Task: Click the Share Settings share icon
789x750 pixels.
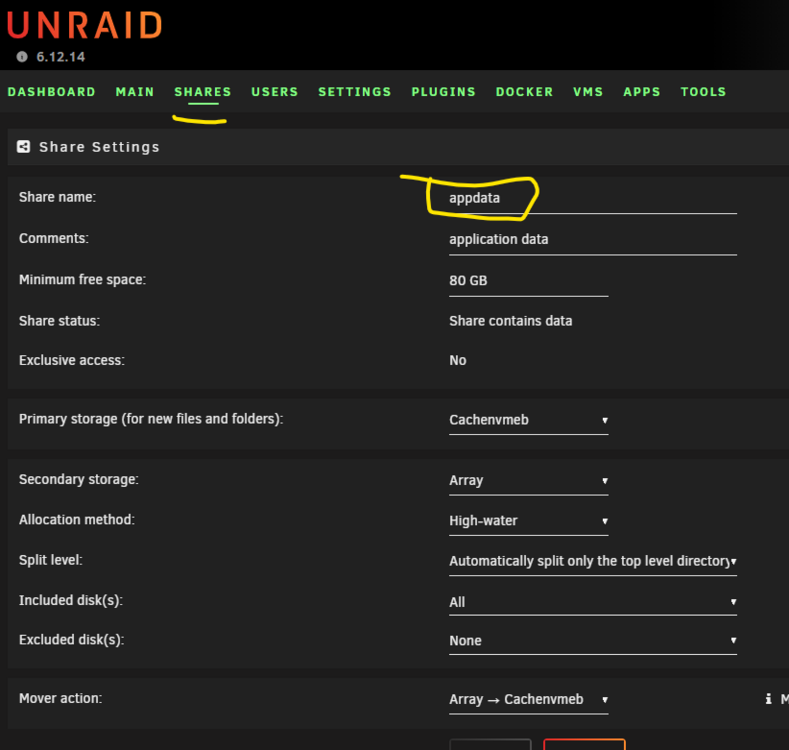Action: tap(23, 146)
